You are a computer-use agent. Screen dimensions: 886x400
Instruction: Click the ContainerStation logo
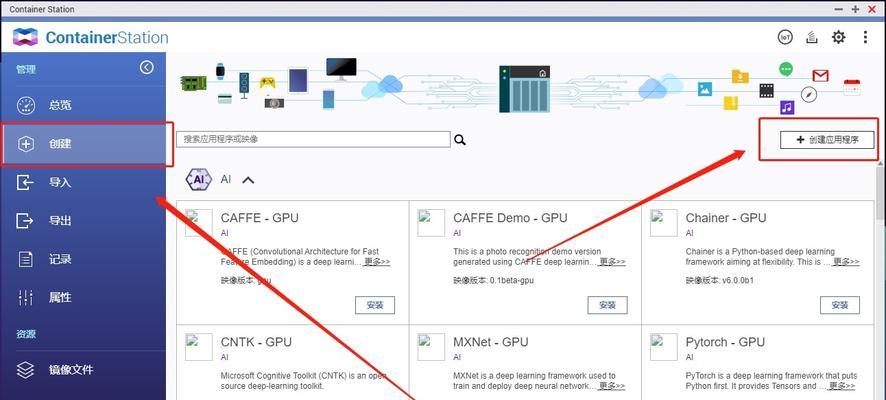[90, 38]
